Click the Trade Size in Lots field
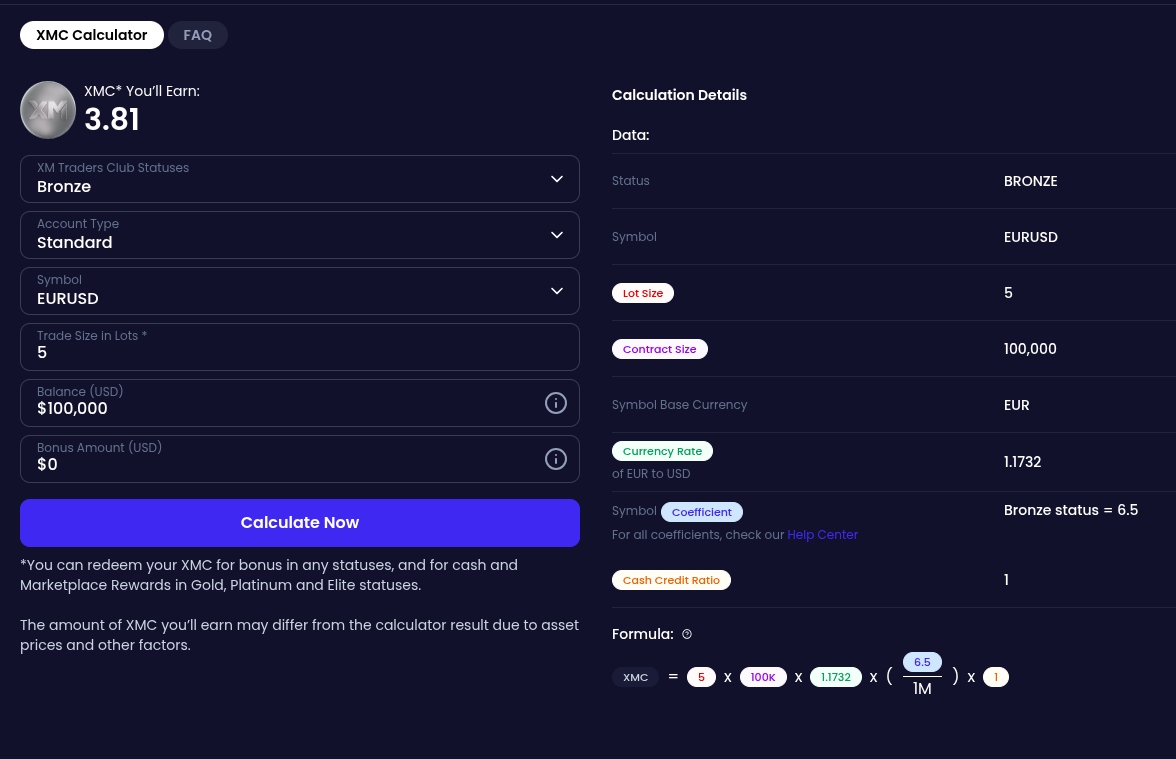The width and height of the screenshot is (1176, 759). (300, 347)
